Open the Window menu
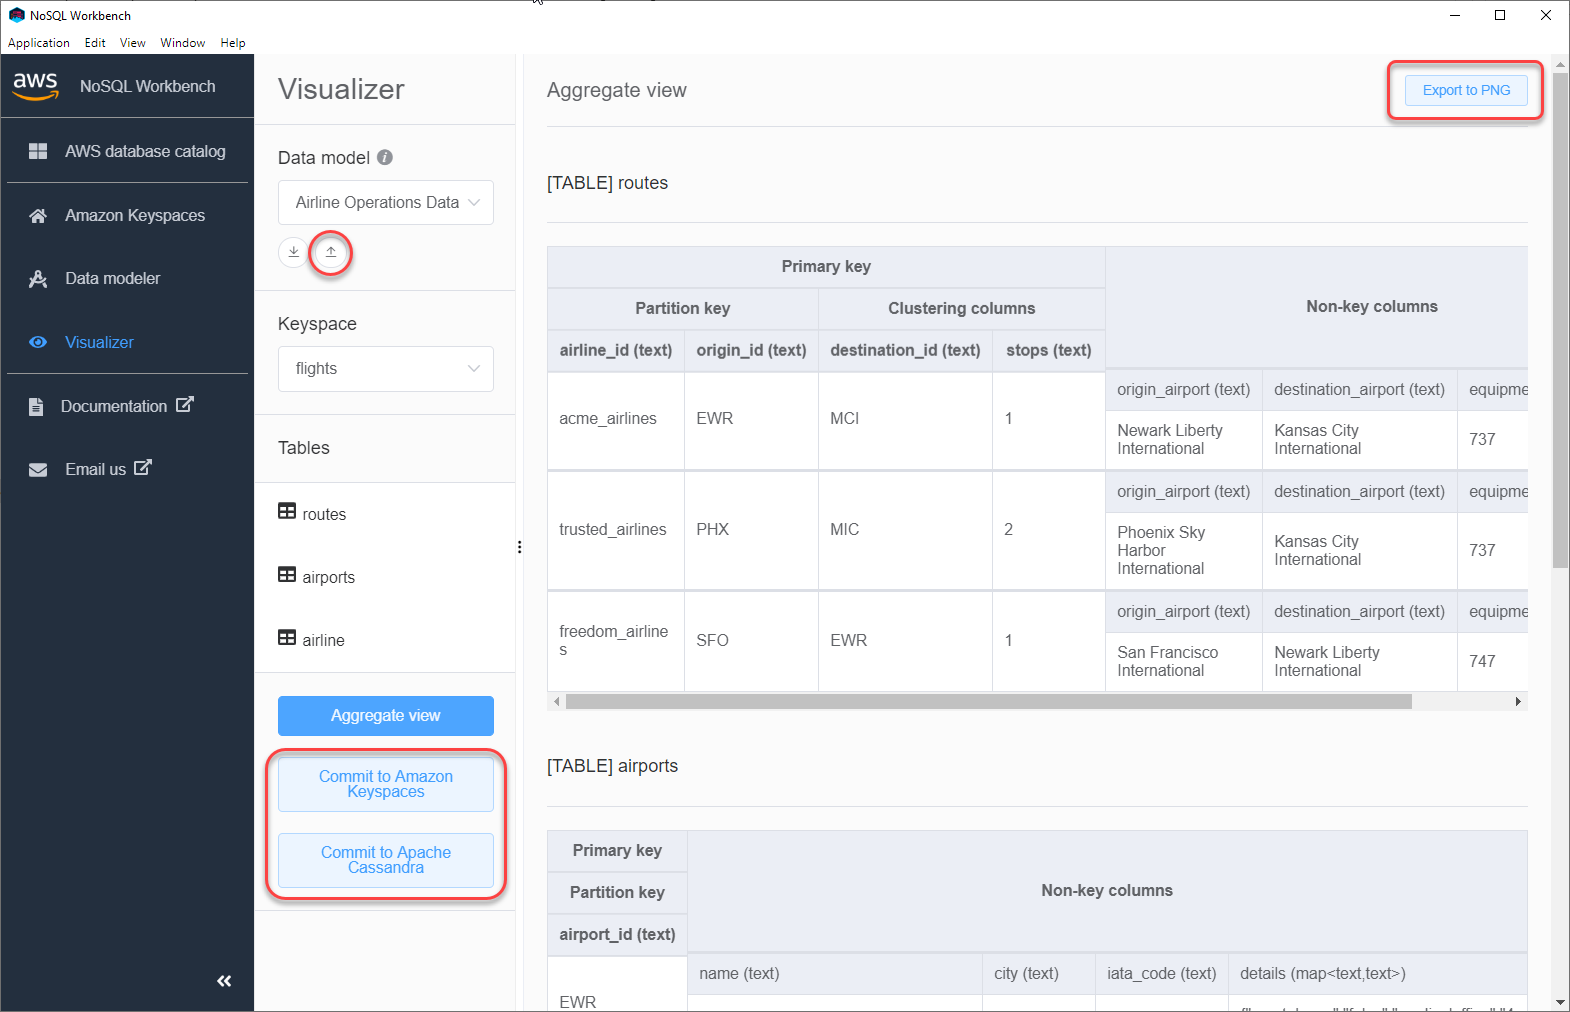 tap(182, 43)
